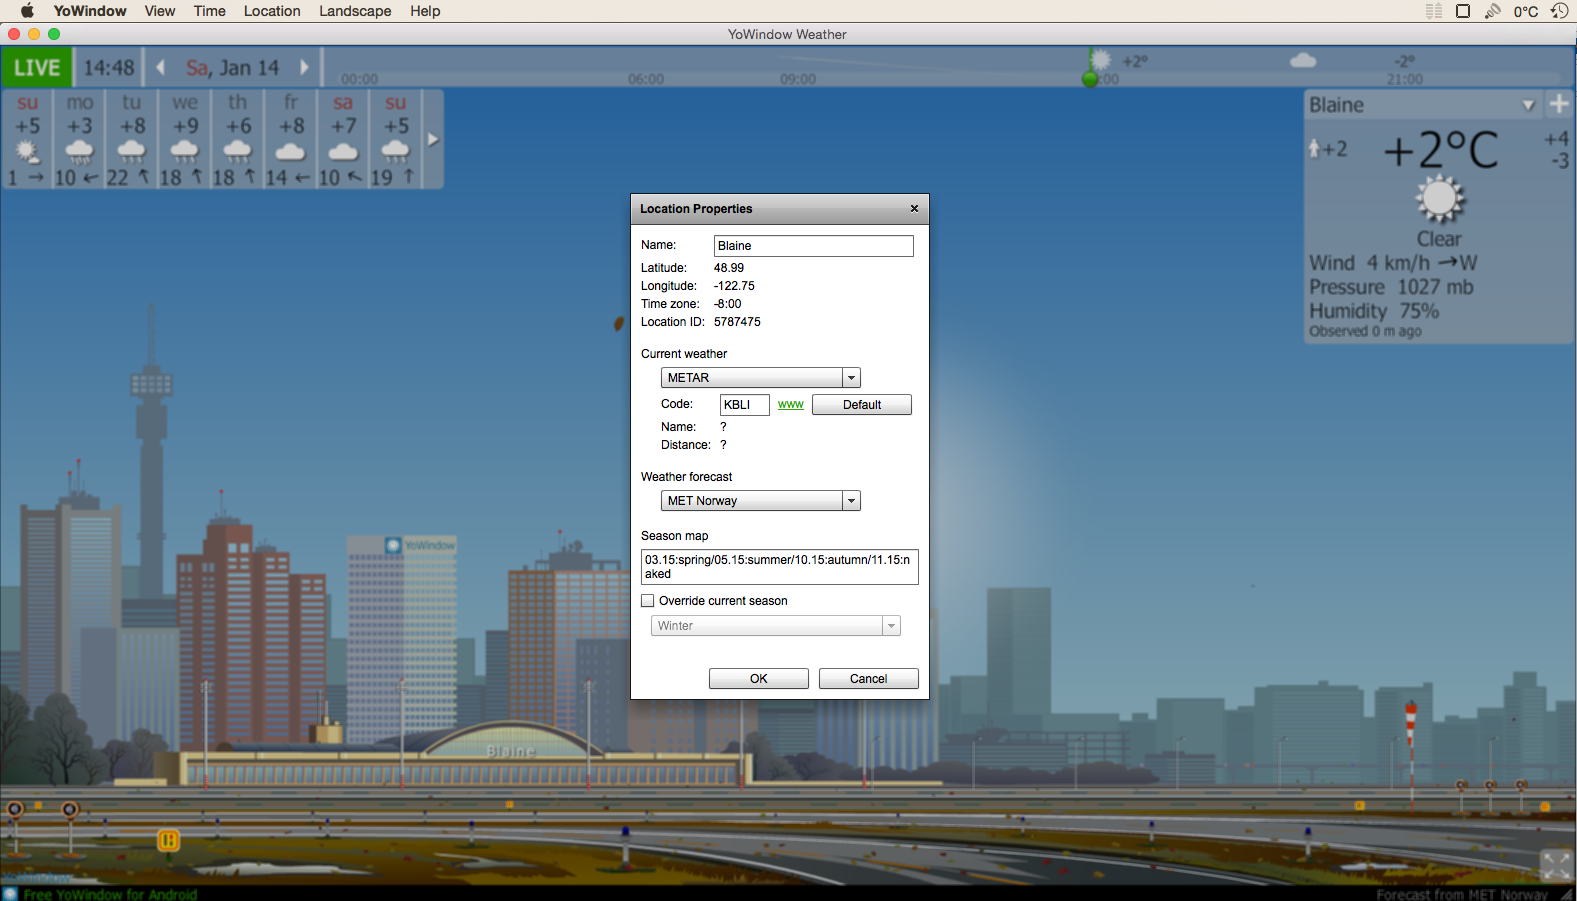Expand the METAR current weather dropdown
This screenshot has height=901, width=1577.
click(x=851, y=378)
